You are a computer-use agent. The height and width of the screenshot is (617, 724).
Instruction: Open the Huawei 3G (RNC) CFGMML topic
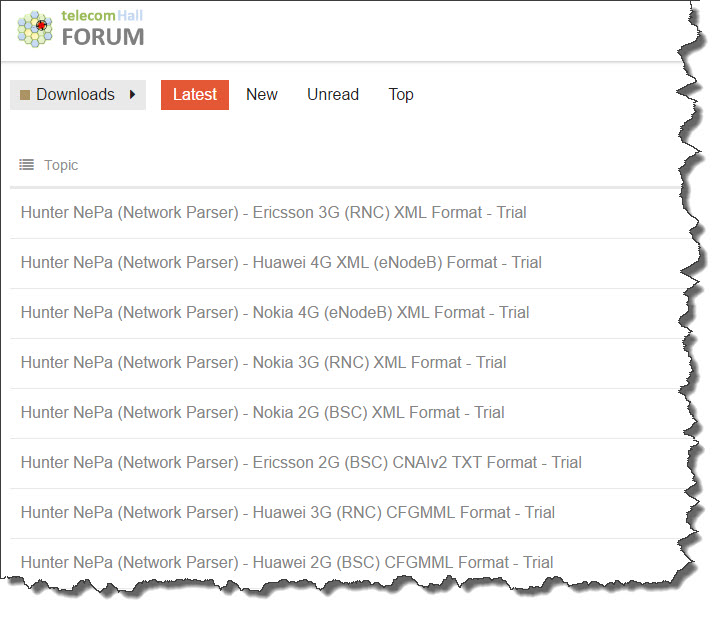tap(288, 513)
